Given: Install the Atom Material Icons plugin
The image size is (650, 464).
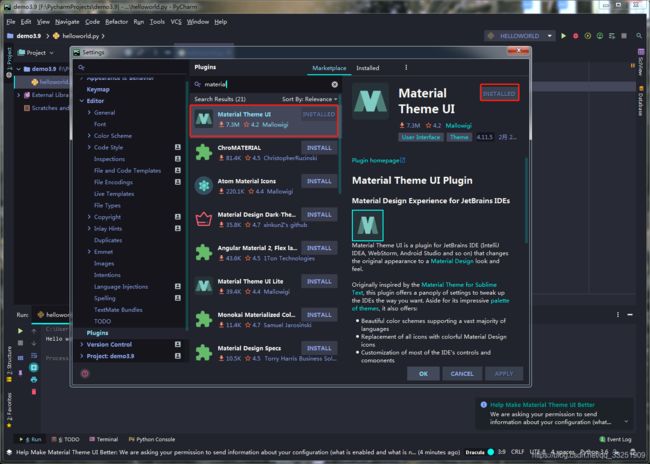Looking at the screenshot, I should click(x=319, y=181).
